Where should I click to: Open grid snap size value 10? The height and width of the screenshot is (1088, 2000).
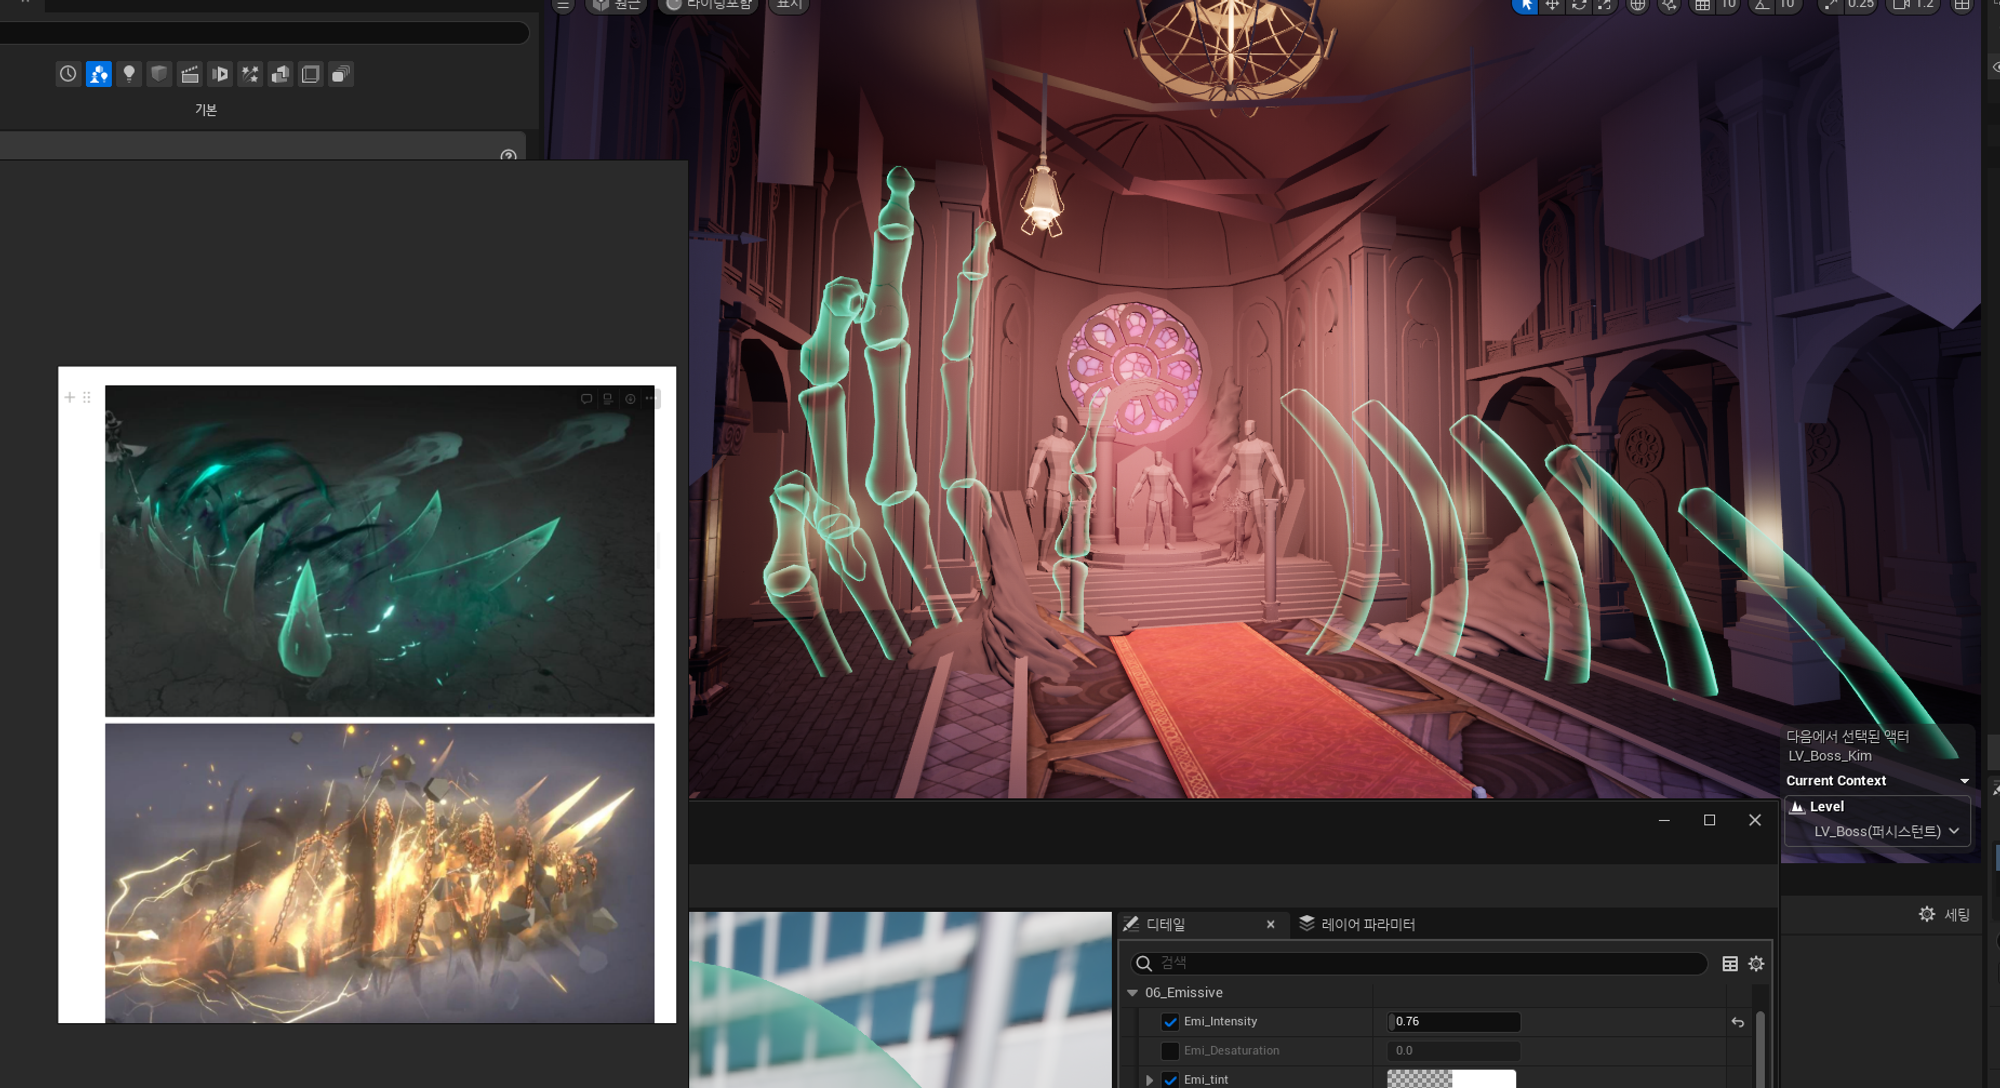point(1728,5)
